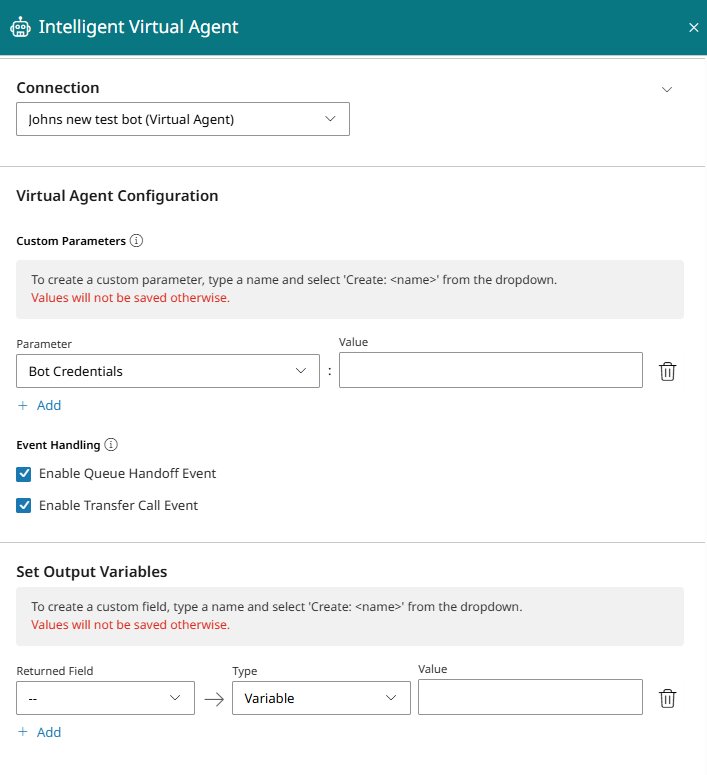Click the robot icon beside Intelligent Virtual Agent

click(20, 27)
